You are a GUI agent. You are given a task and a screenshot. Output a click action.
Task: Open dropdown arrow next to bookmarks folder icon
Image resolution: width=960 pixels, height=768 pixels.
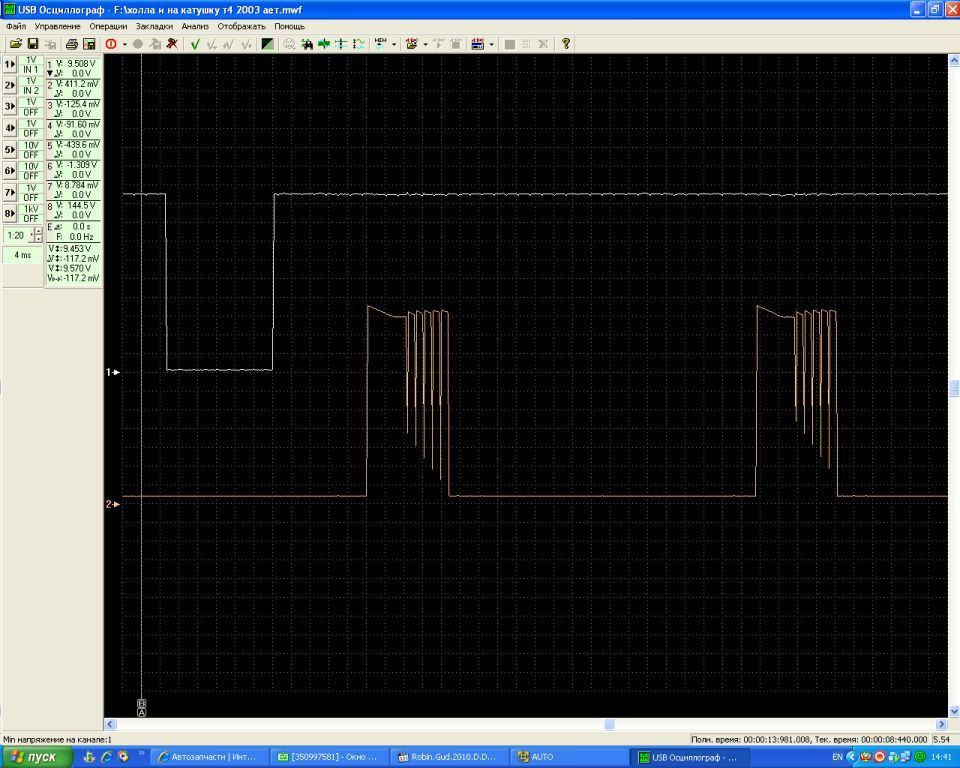click(425, 44)
